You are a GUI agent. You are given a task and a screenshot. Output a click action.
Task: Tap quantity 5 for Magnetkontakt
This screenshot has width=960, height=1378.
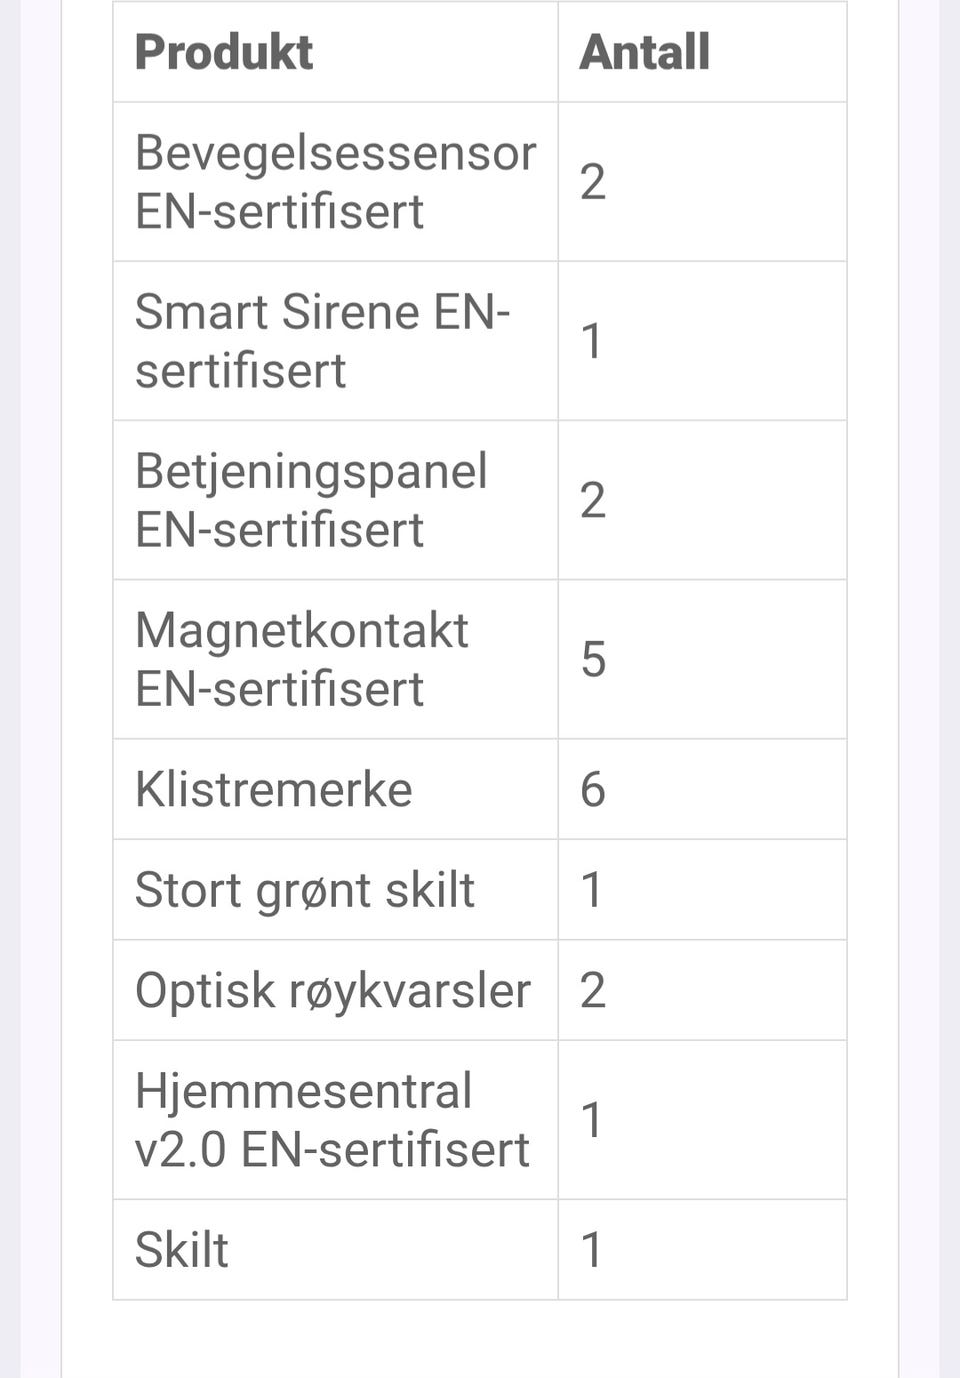click(593, 659)
